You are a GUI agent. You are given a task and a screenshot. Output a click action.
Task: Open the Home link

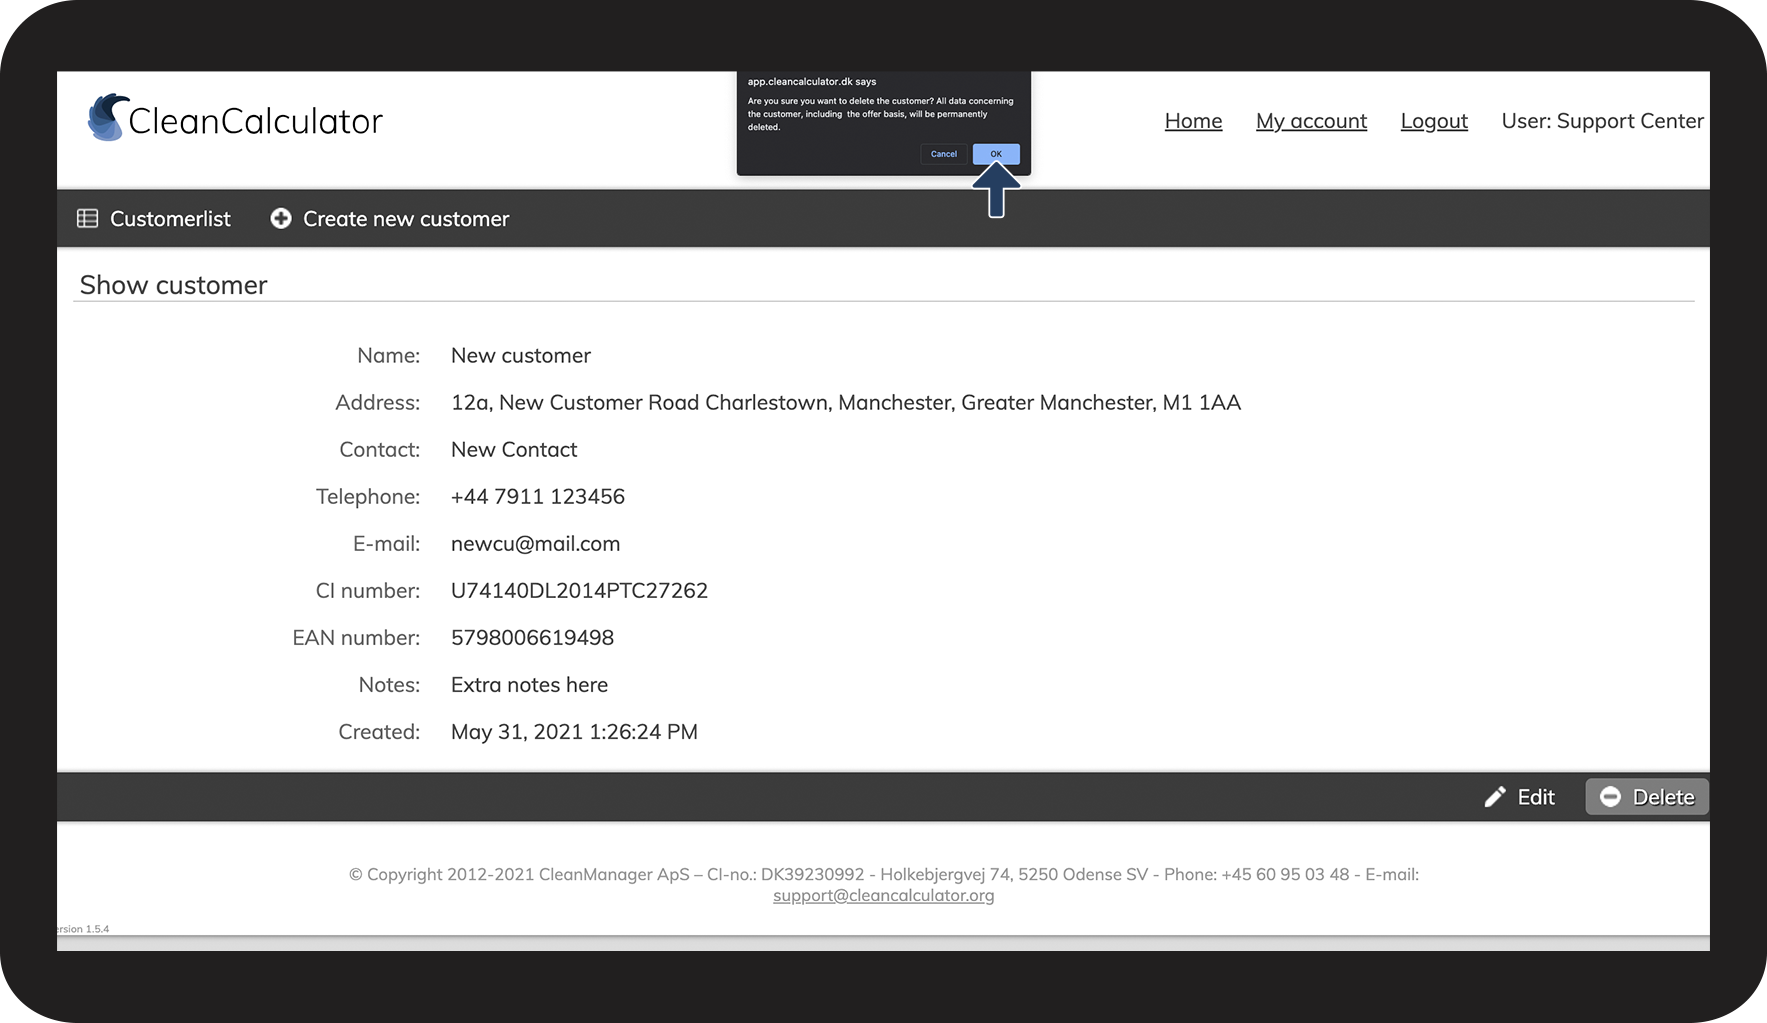pos(1193,121)
